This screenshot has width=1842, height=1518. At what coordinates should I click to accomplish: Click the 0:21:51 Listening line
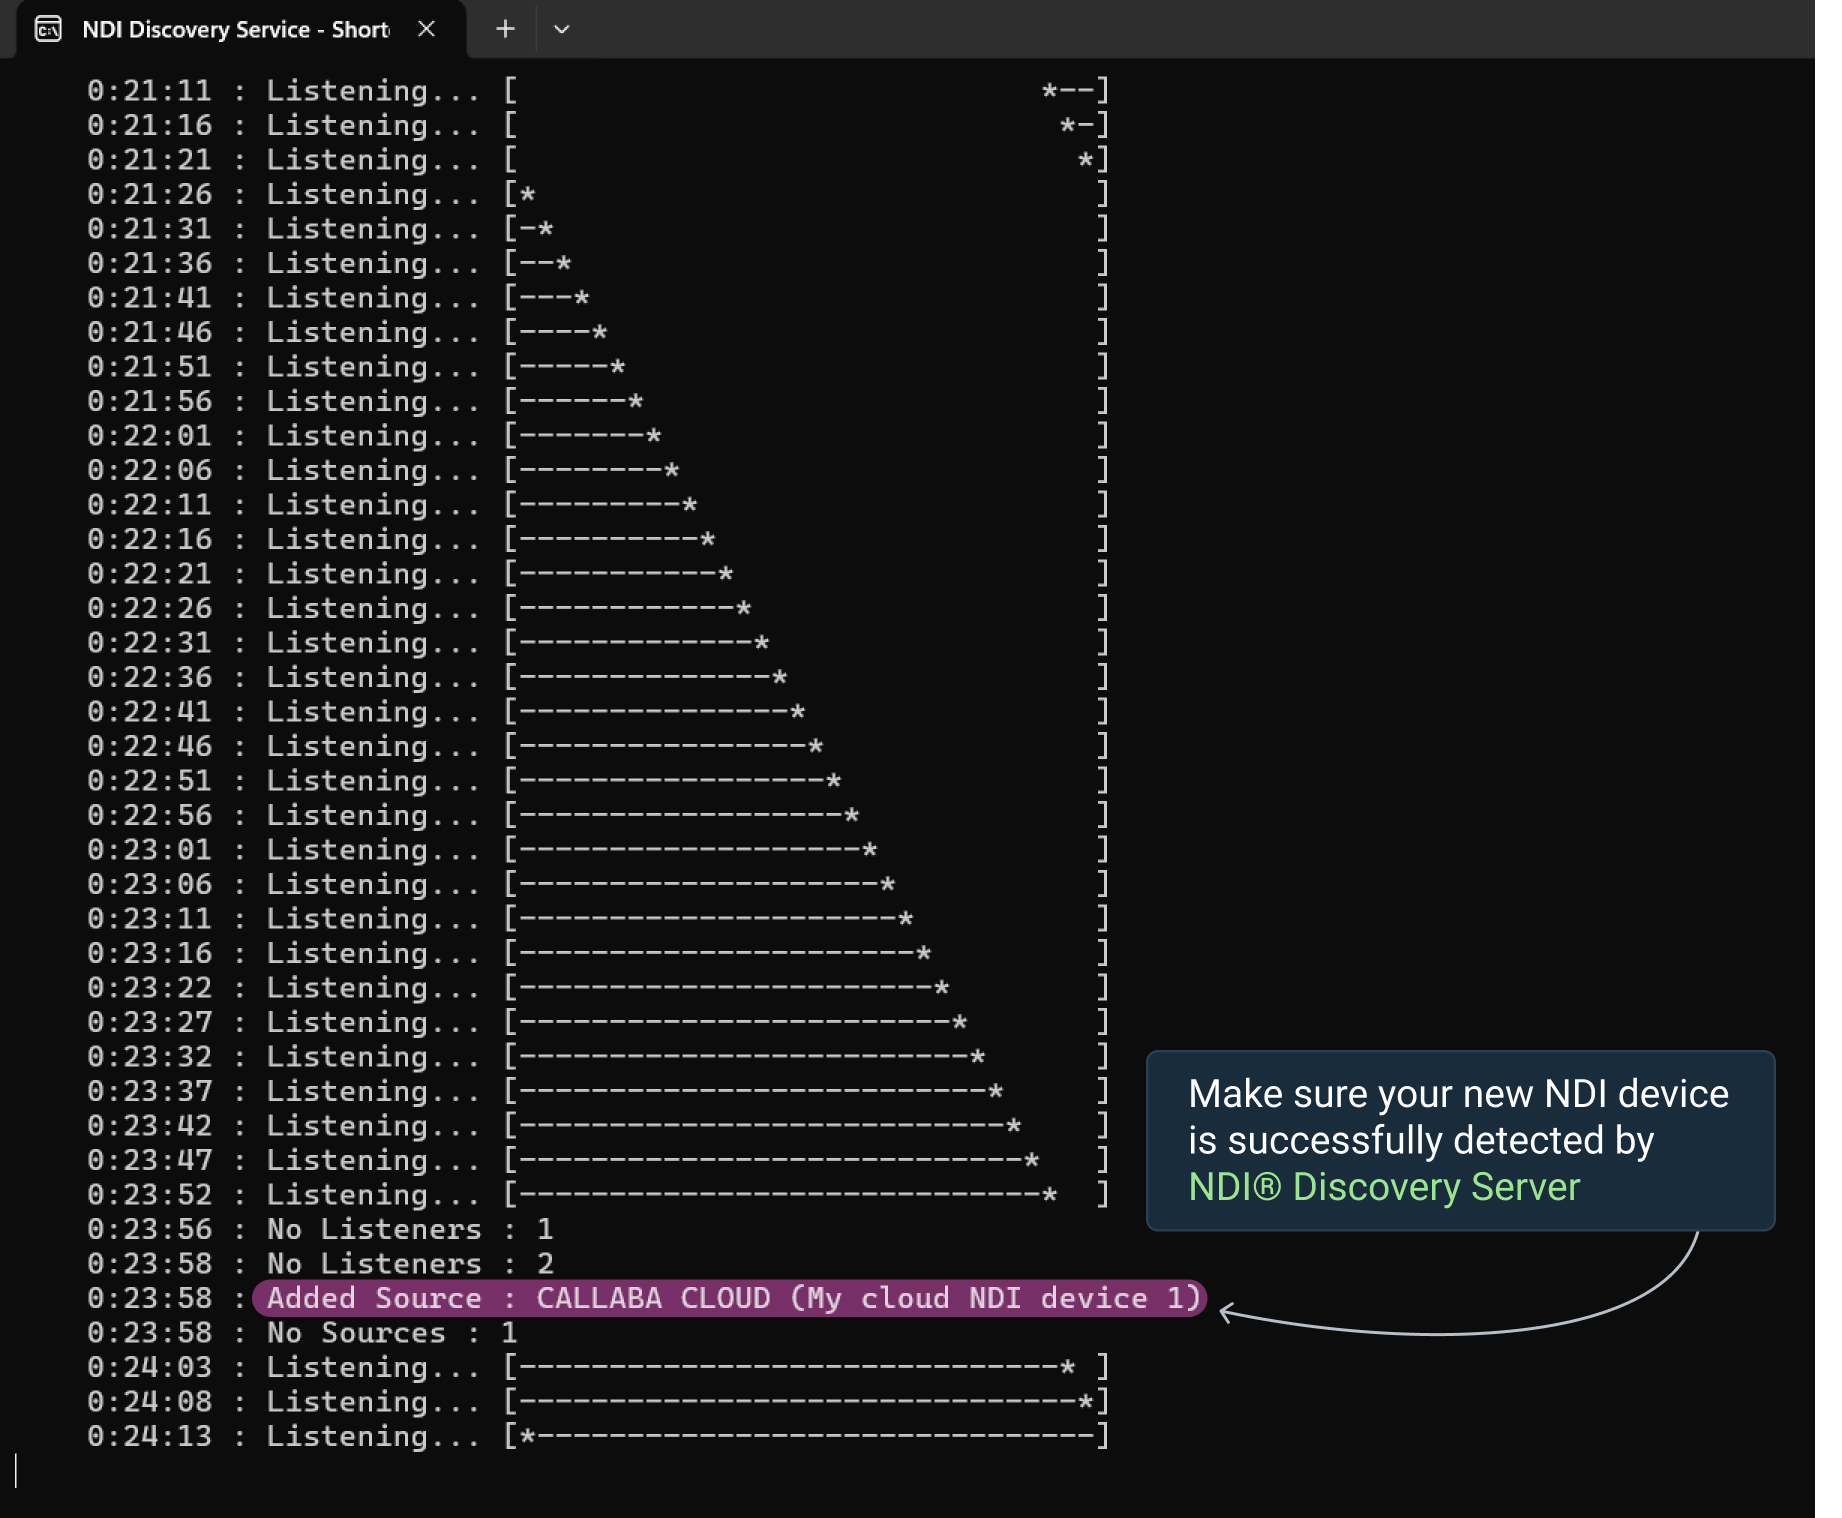point(598,367)
